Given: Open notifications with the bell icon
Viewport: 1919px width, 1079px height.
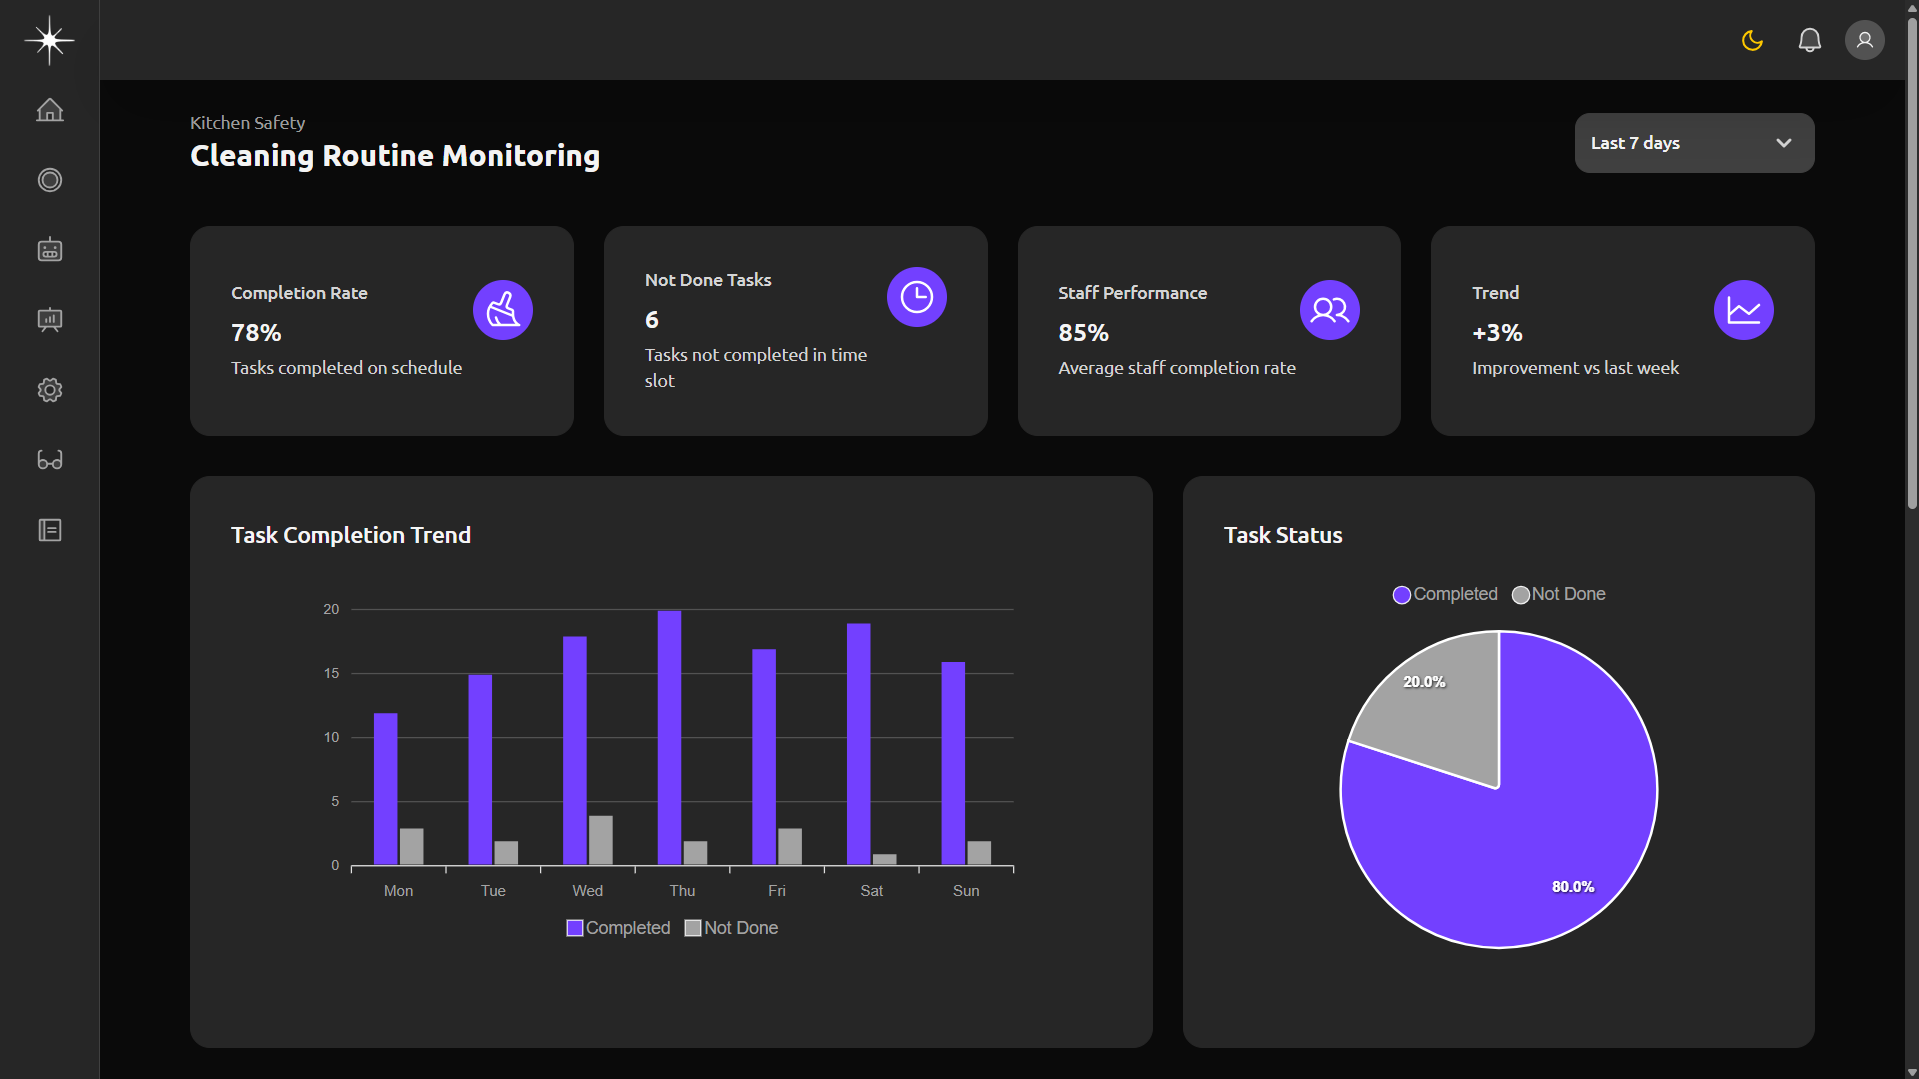Looking at the screenshot, I should [1809, 40].
